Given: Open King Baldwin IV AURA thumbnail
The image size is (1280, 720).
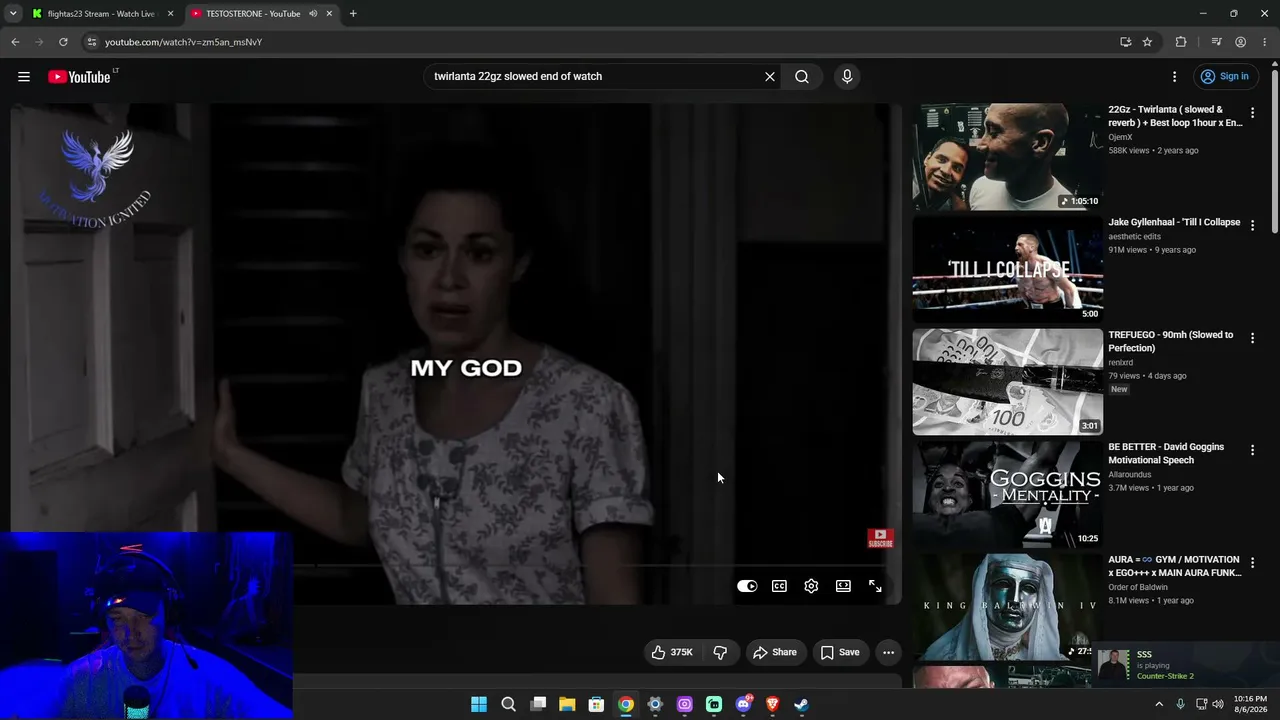Looking at the screenshot, I should [1007, 607].
